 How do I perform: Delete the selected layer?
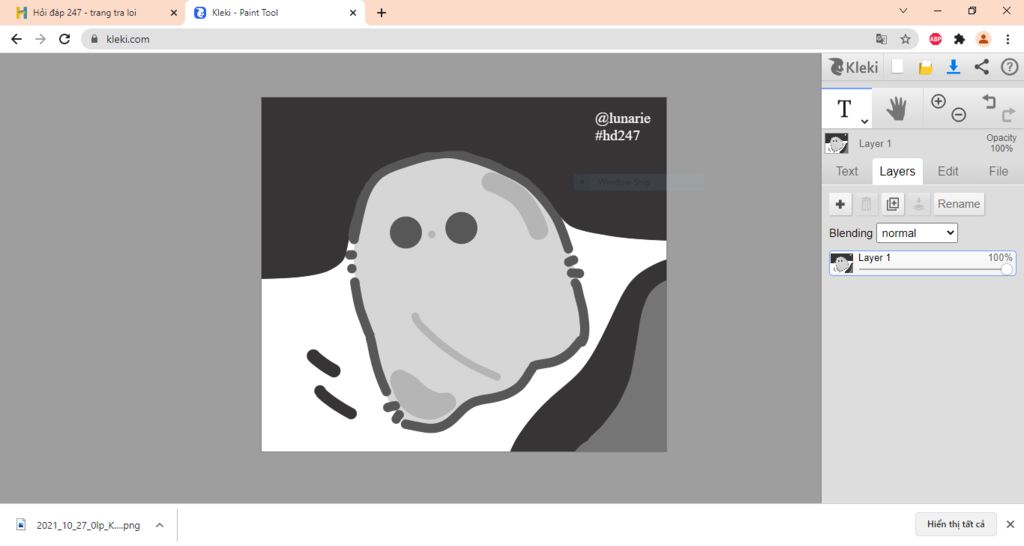pyautogui.click(x=866, y=204)
